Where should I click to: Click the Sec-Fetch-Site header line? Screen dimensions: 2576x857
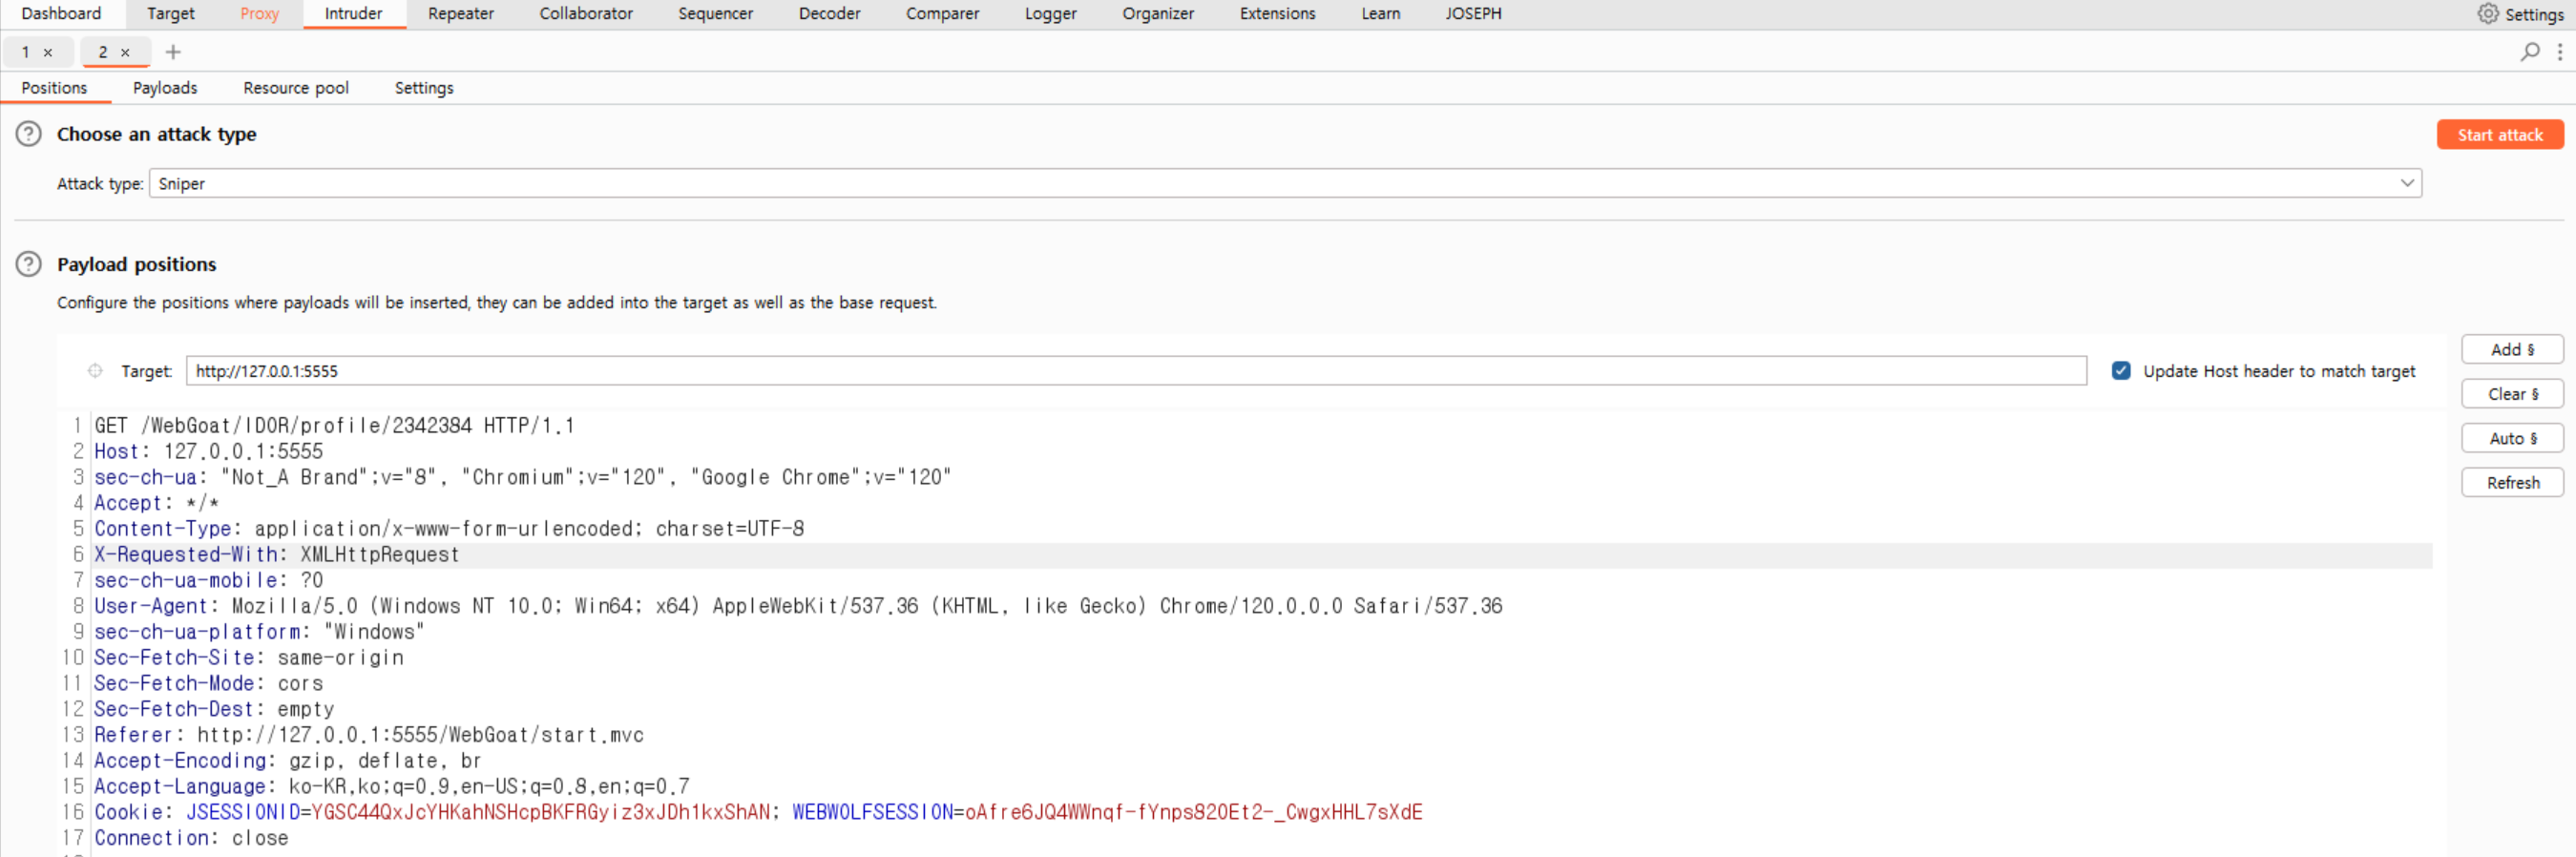pos(249,658)
